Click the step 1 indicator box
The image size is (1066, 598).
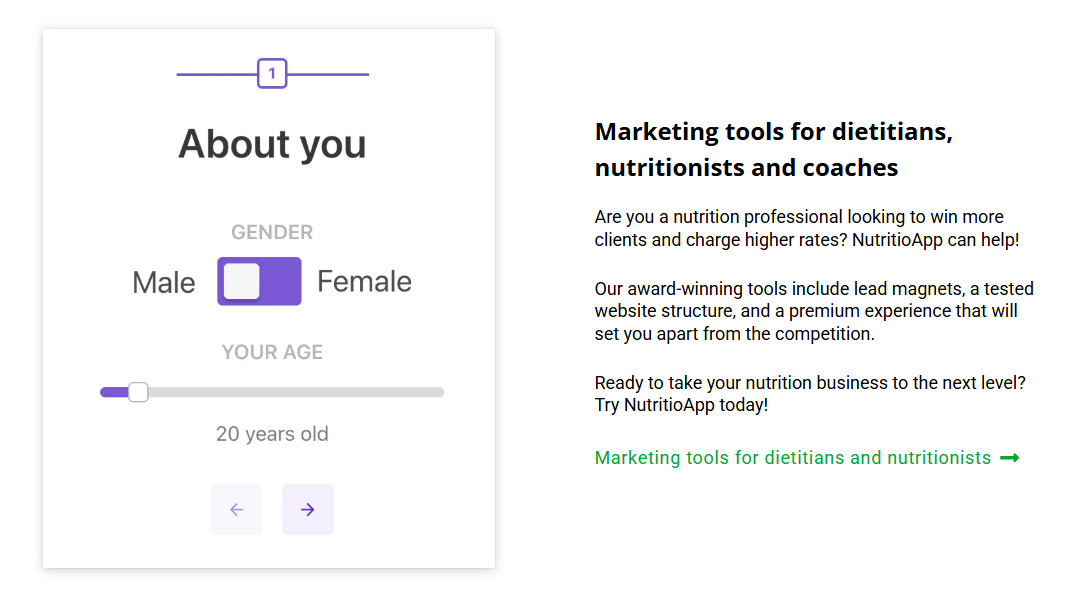[x=272, y=74]
